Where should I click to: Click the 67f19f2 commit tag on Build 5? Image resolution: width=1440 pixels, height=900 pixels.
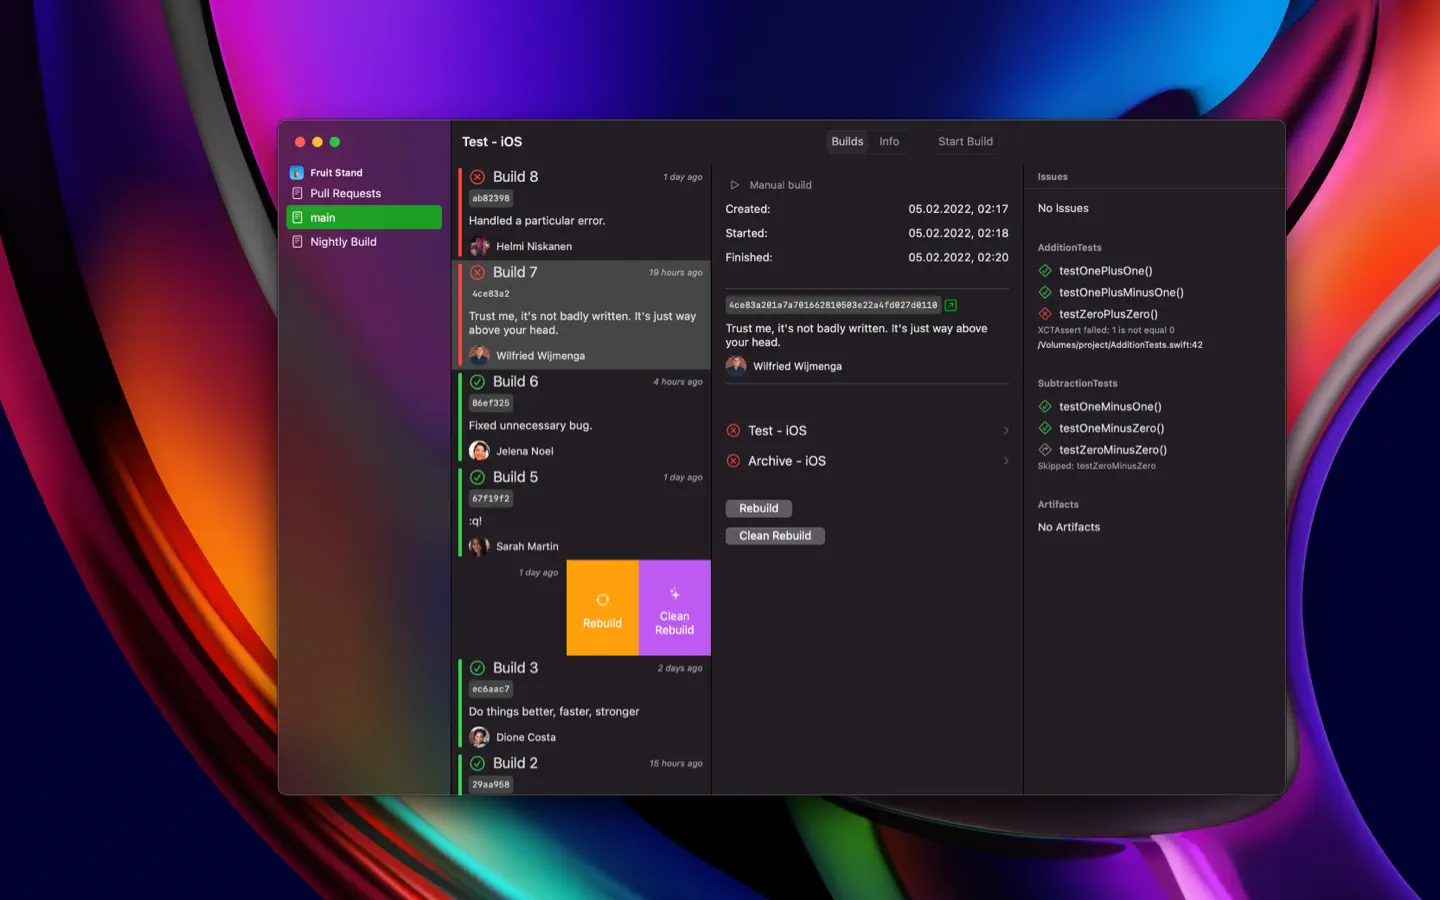[491, 498]
